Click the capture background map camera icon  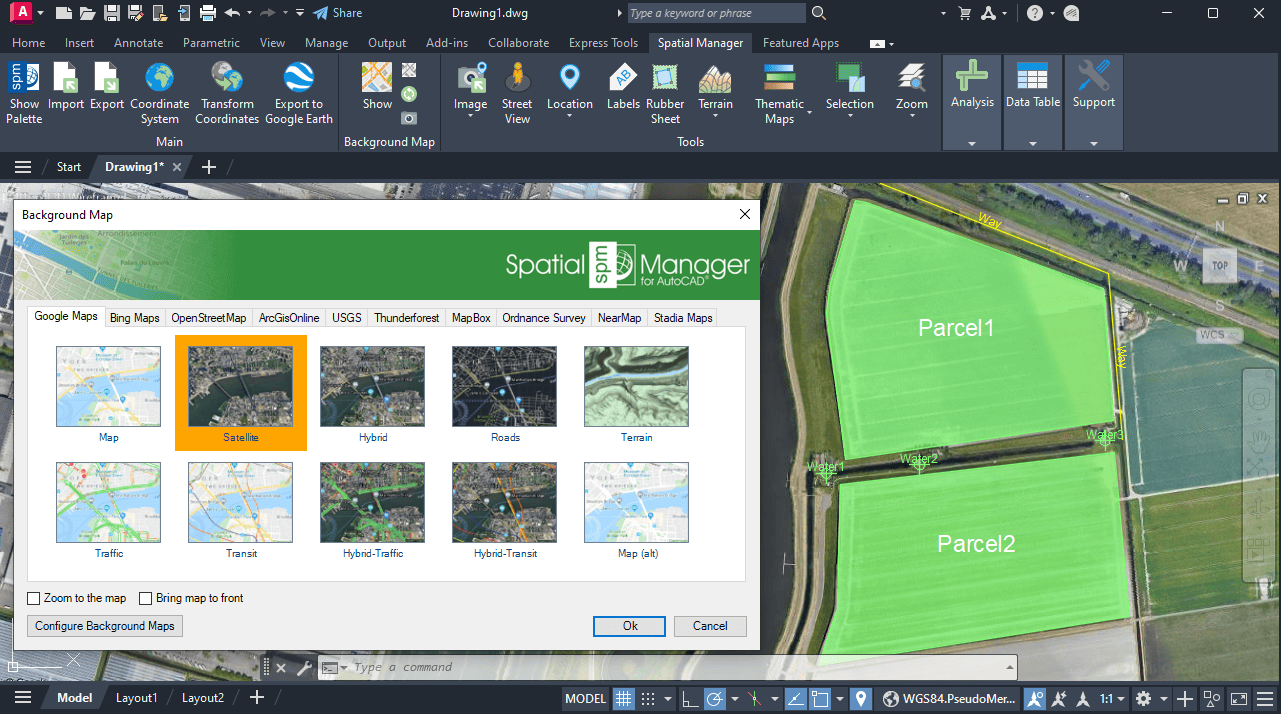pos(409,118)
